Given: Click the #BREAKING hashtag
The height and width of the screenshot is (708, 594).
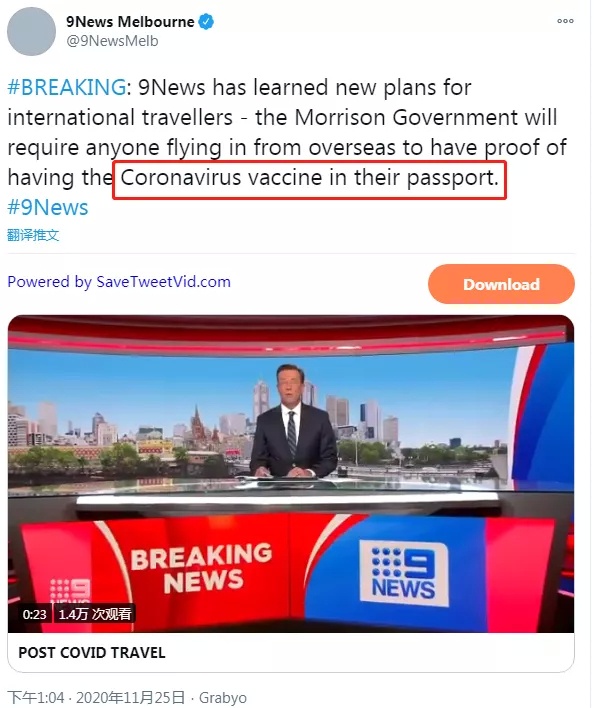Looking at the screenshot, I should [67, 87].
